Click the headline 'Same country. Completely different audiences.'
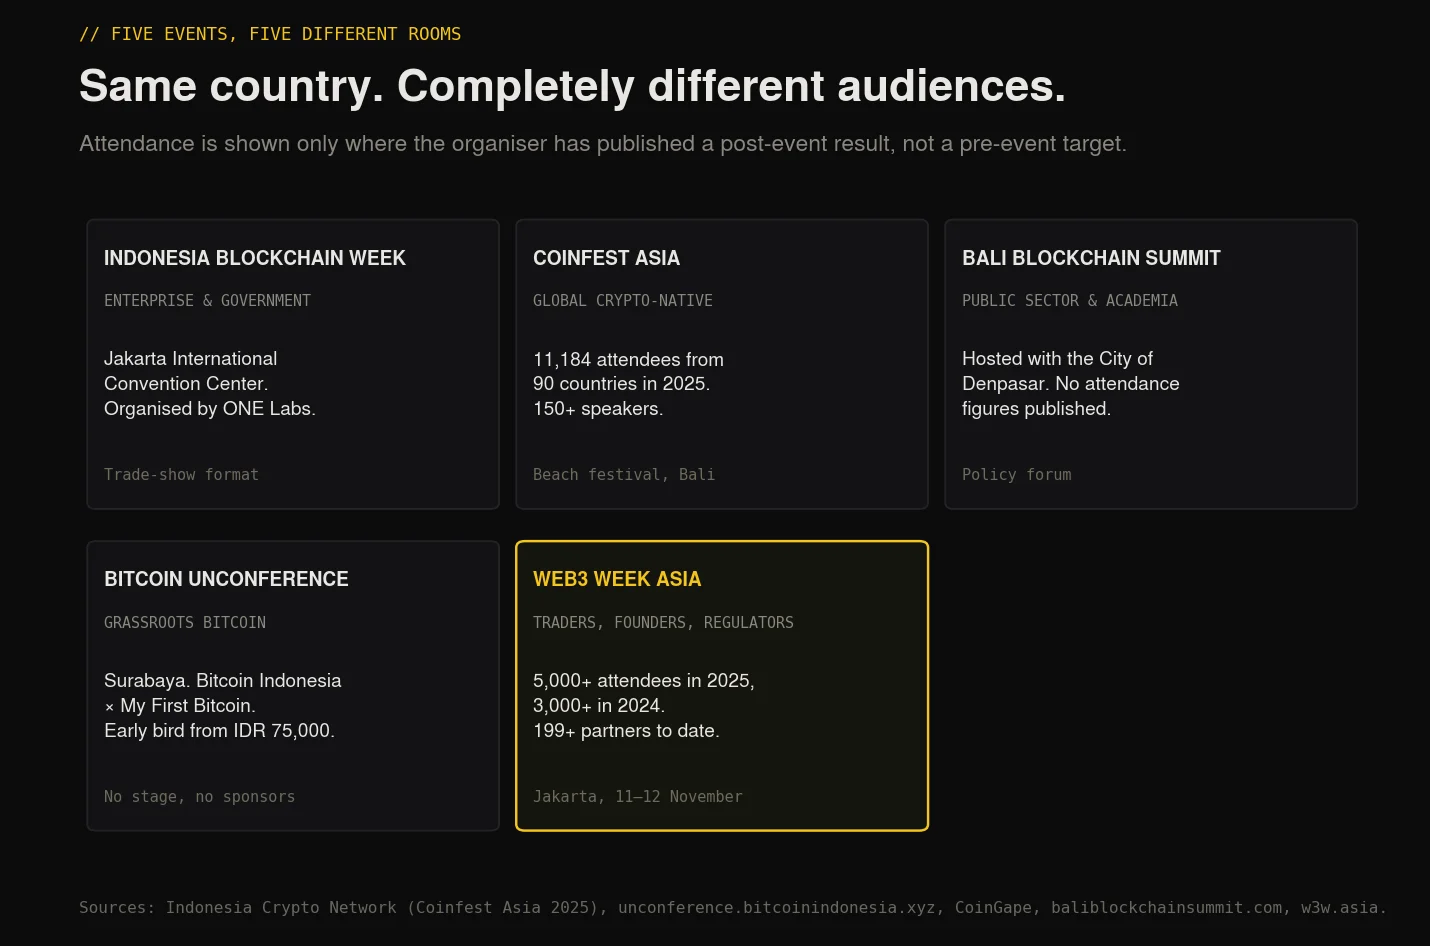Screen dimensions: 1430x946 pos(572,86)
